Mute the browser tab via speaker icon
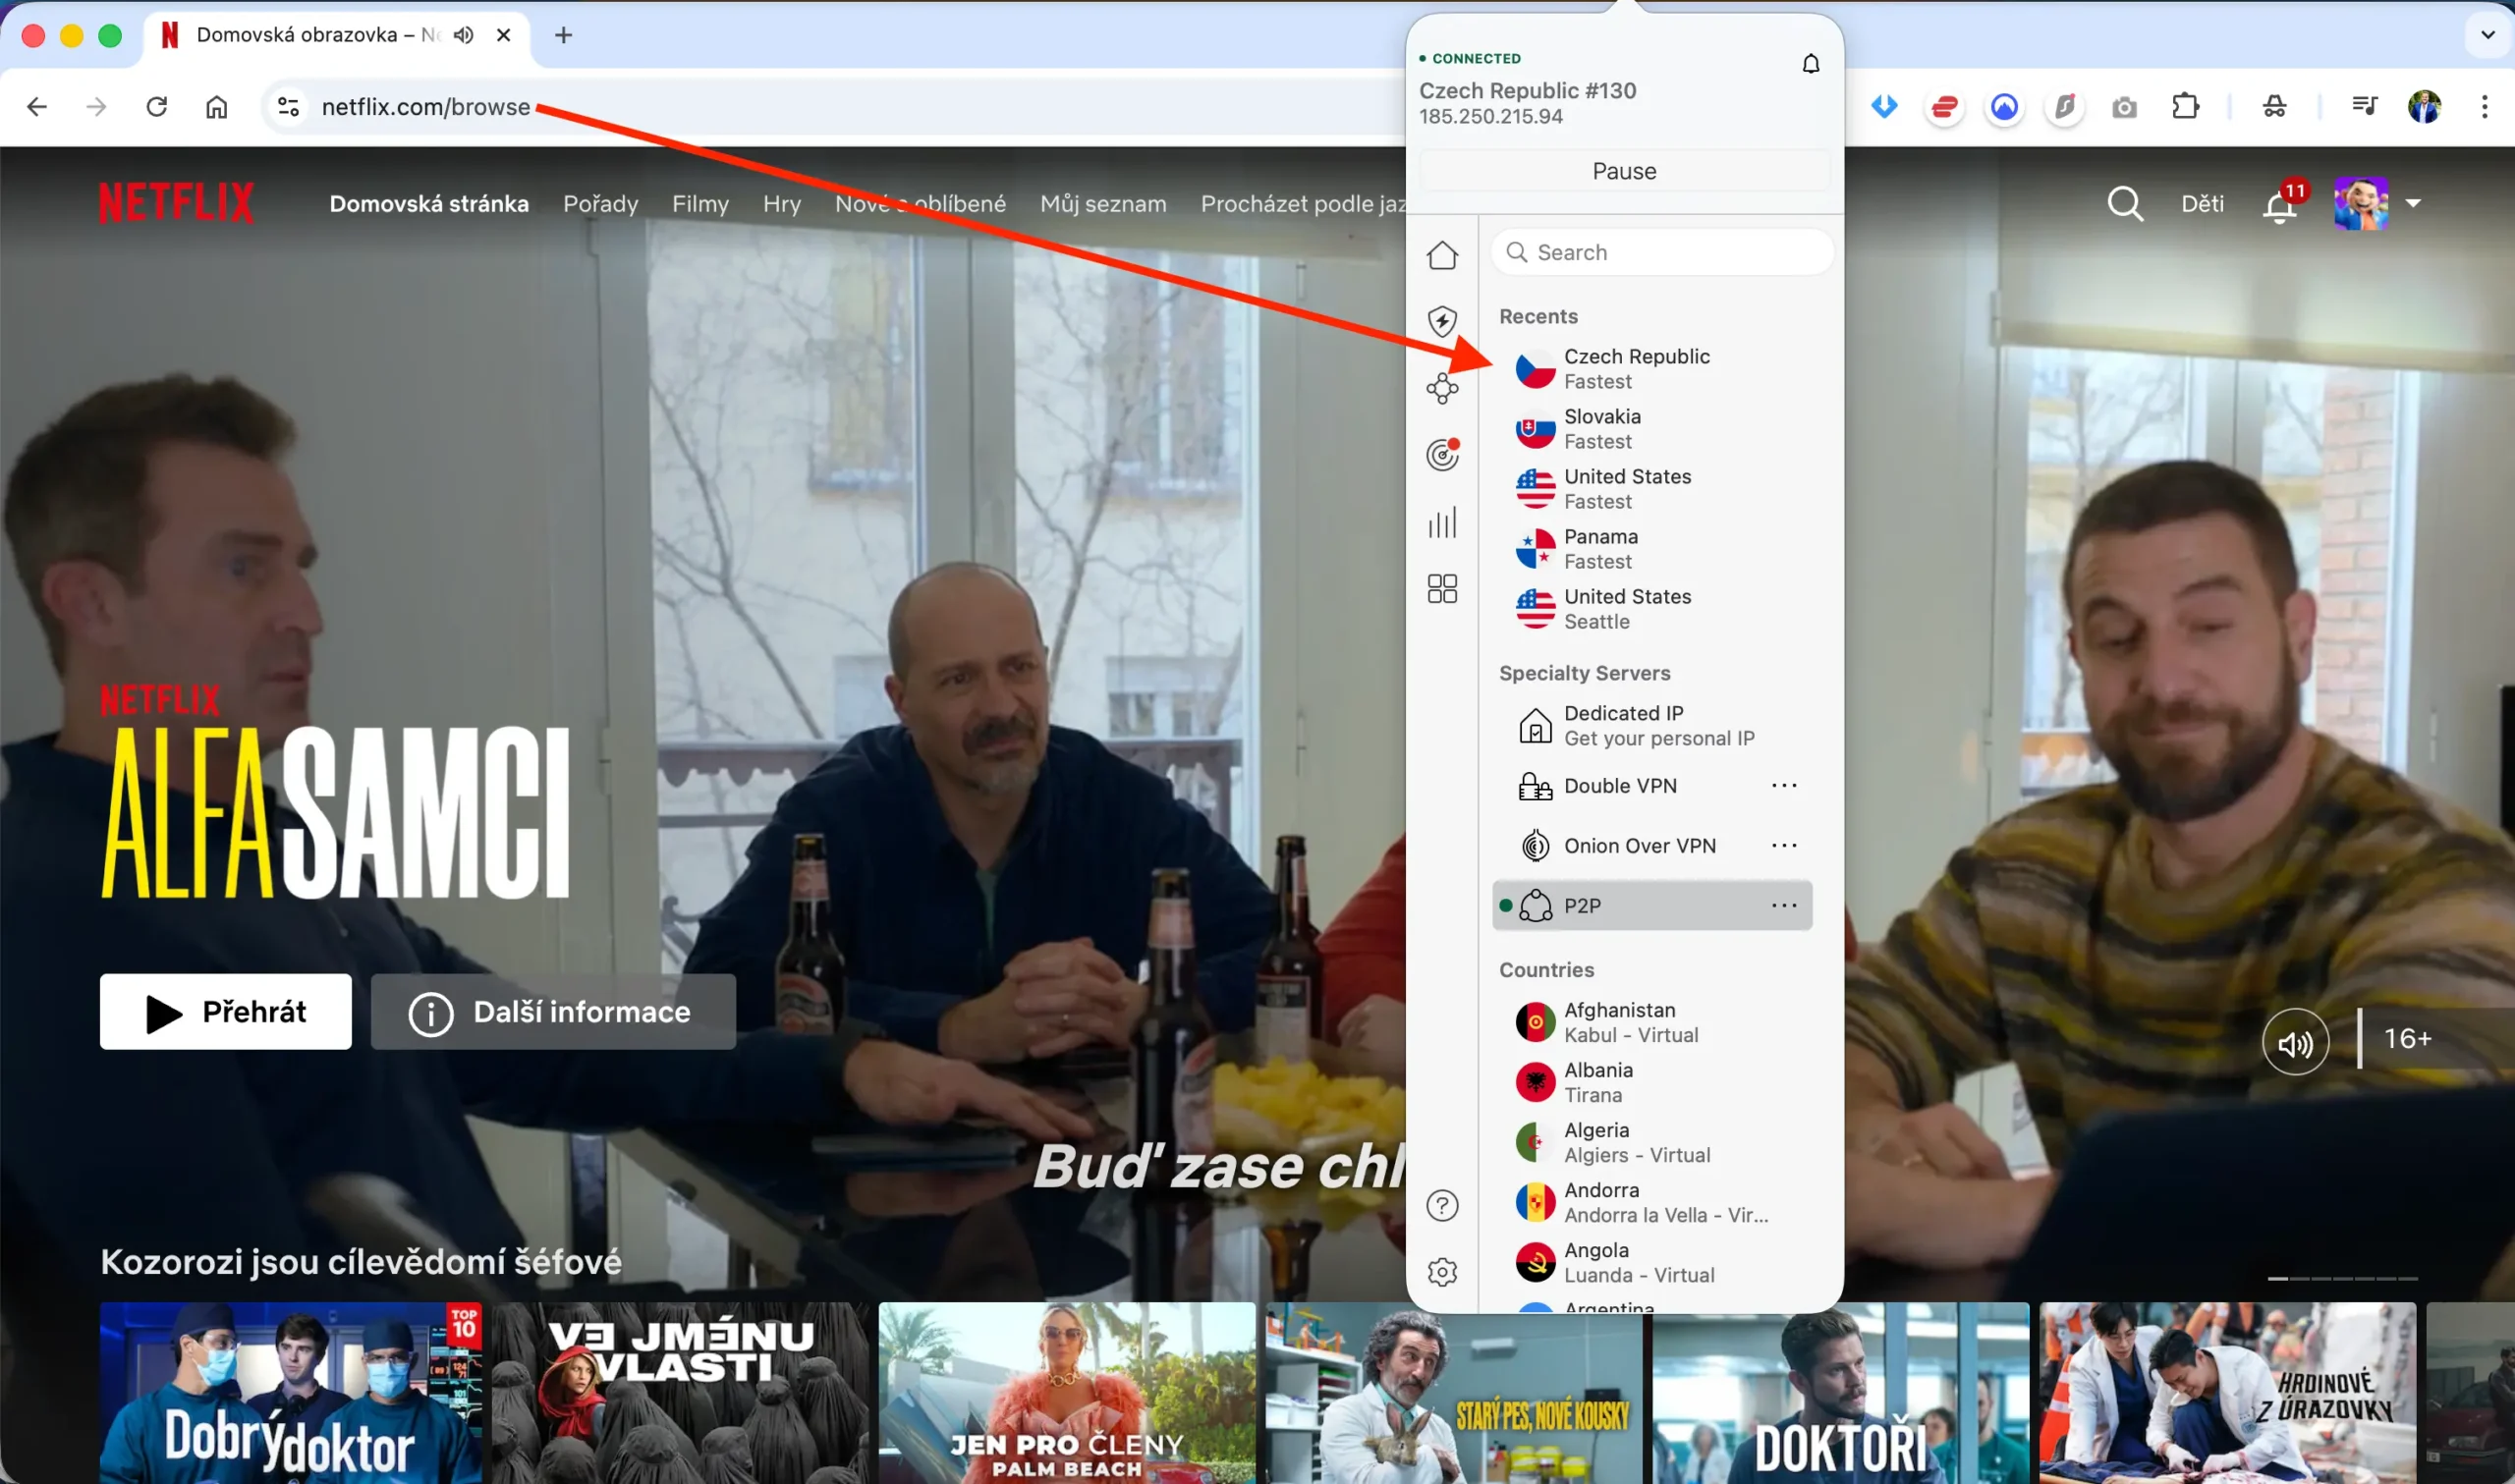 pos(462,35)
